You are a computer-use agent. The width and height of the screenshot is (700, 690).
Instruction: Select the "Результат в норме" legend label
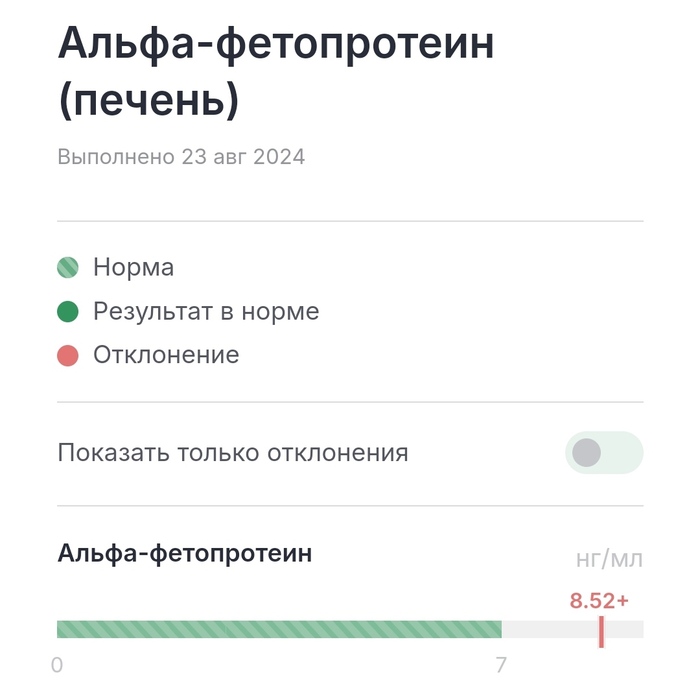click(206, 312)
